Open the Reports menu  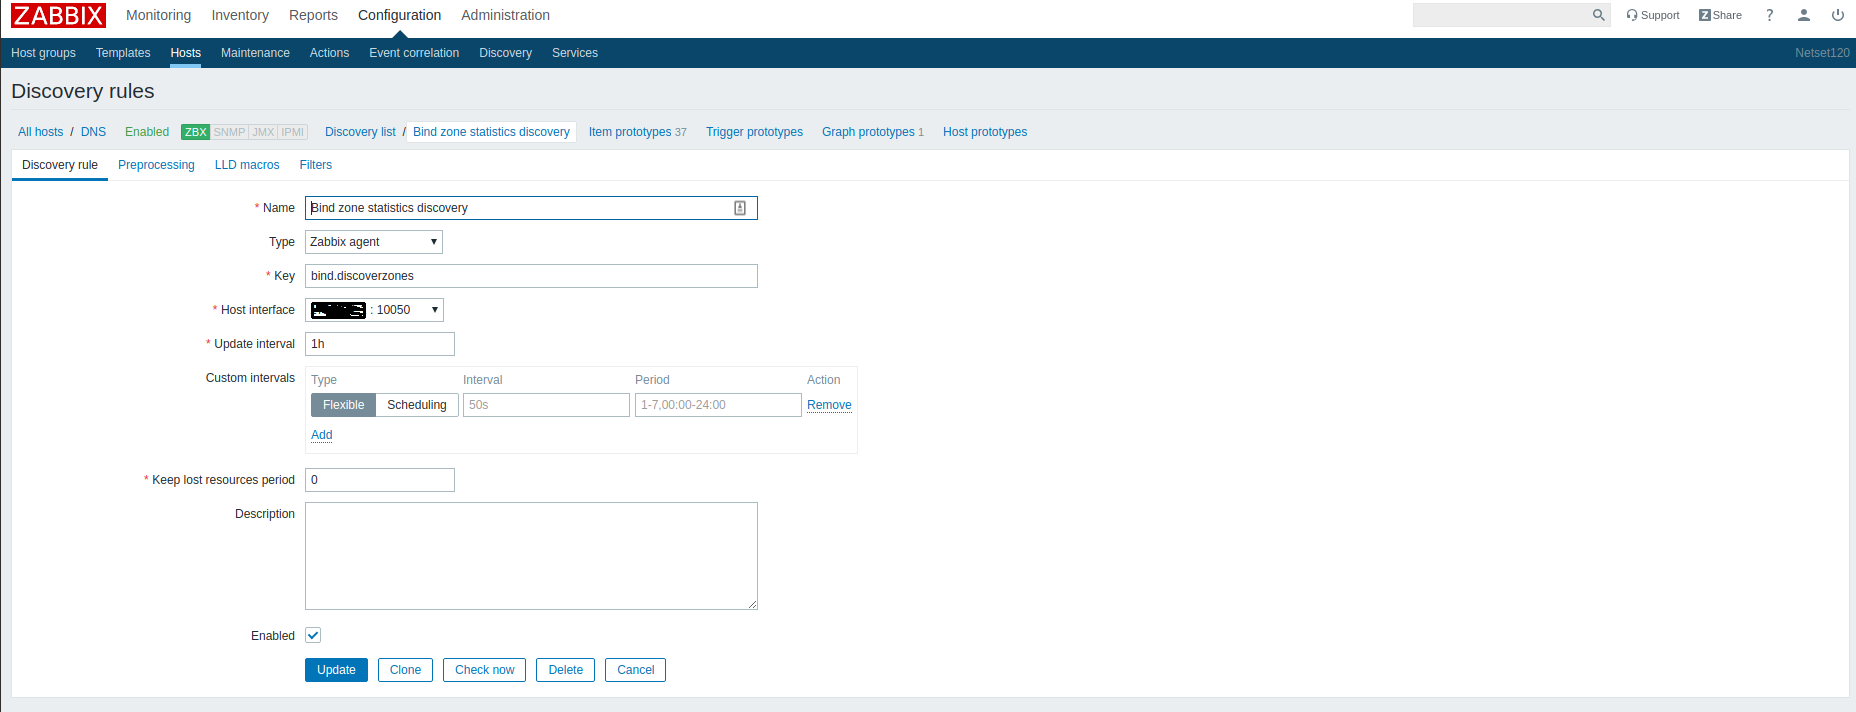313,15
